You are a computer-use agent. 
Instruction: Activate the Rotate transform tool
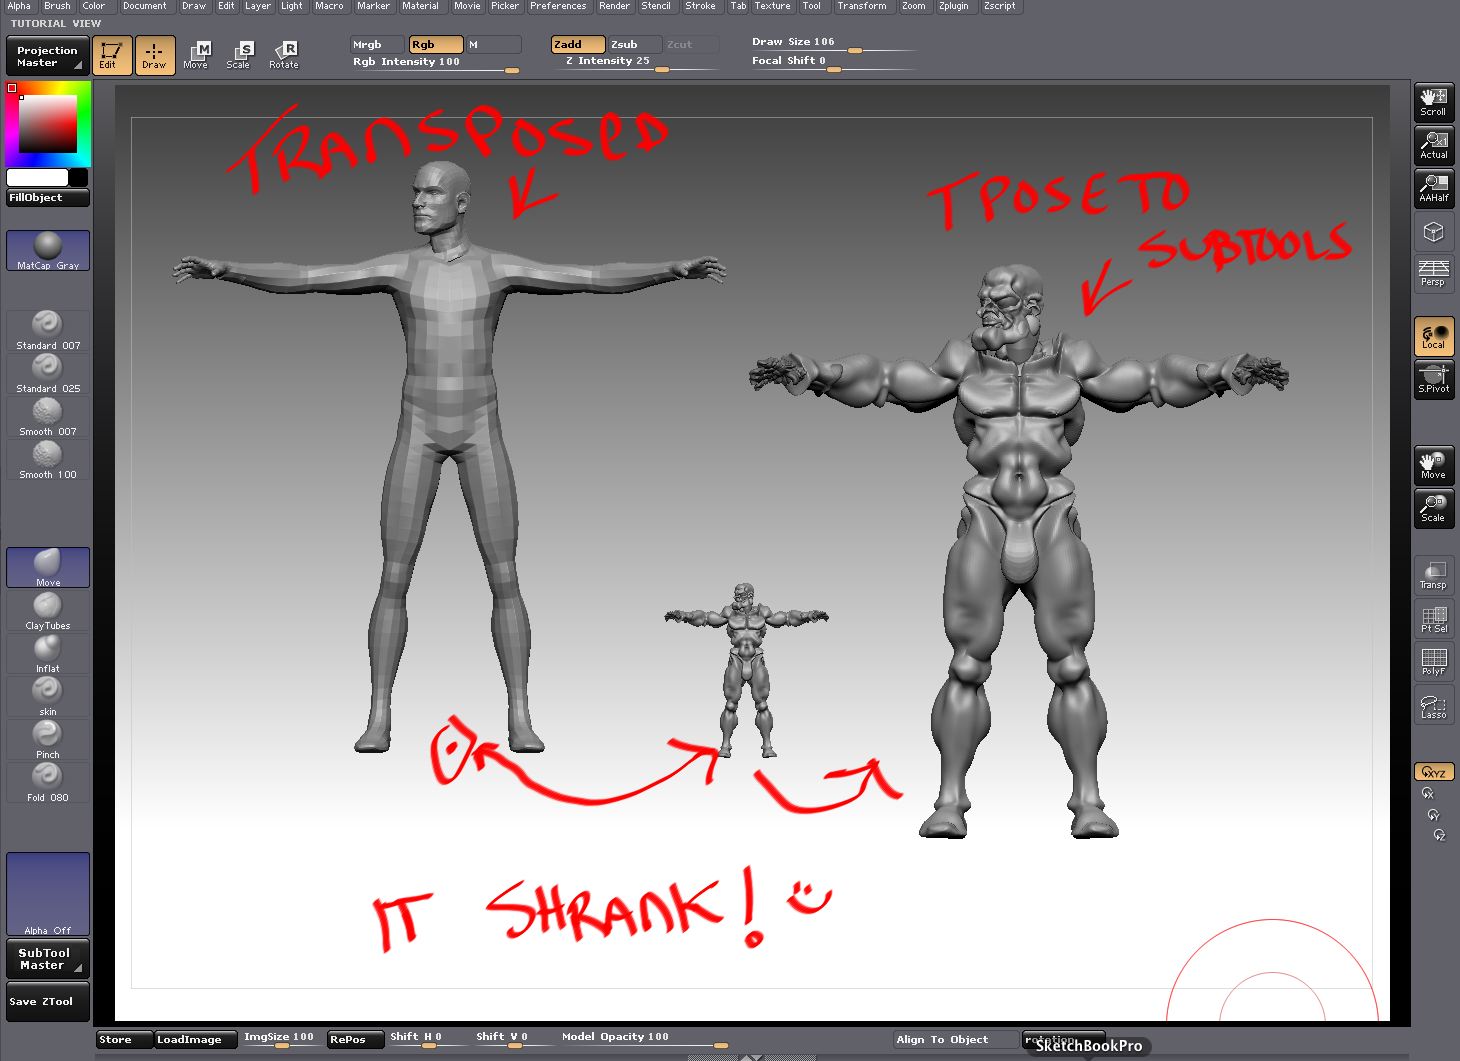[x=284, y=55]
